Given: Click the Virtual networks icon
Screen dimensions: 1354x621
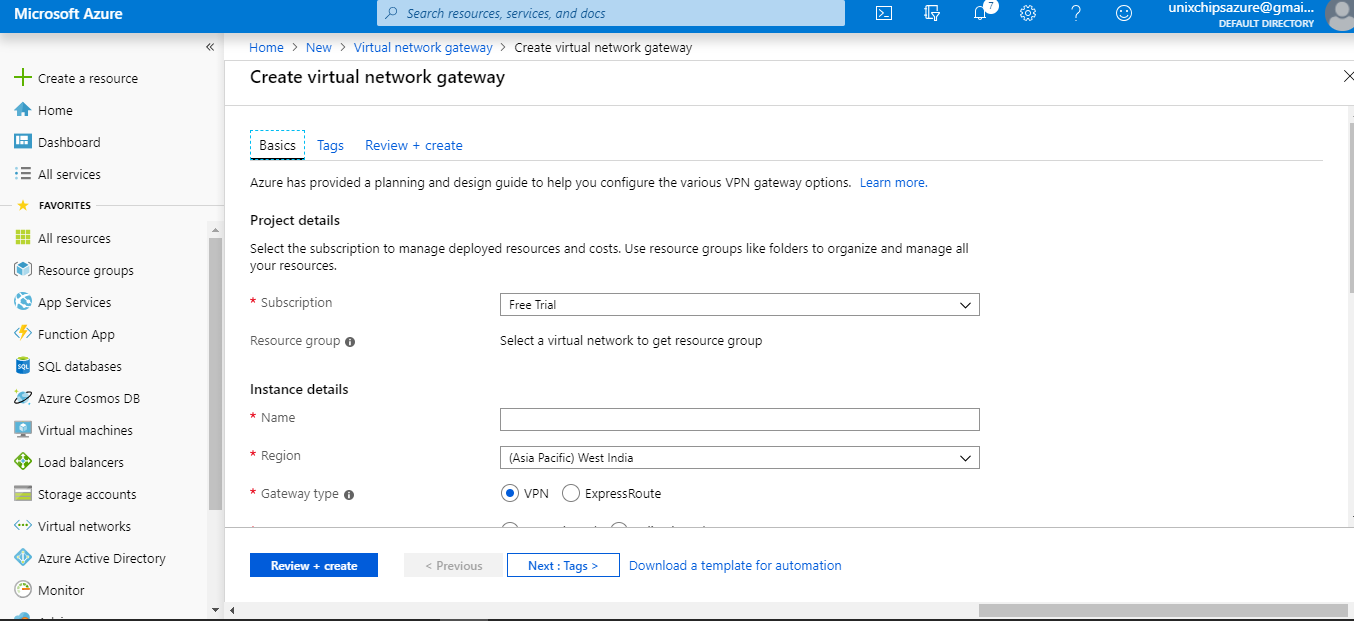Looking at the screenshot, I should point(23,526).
